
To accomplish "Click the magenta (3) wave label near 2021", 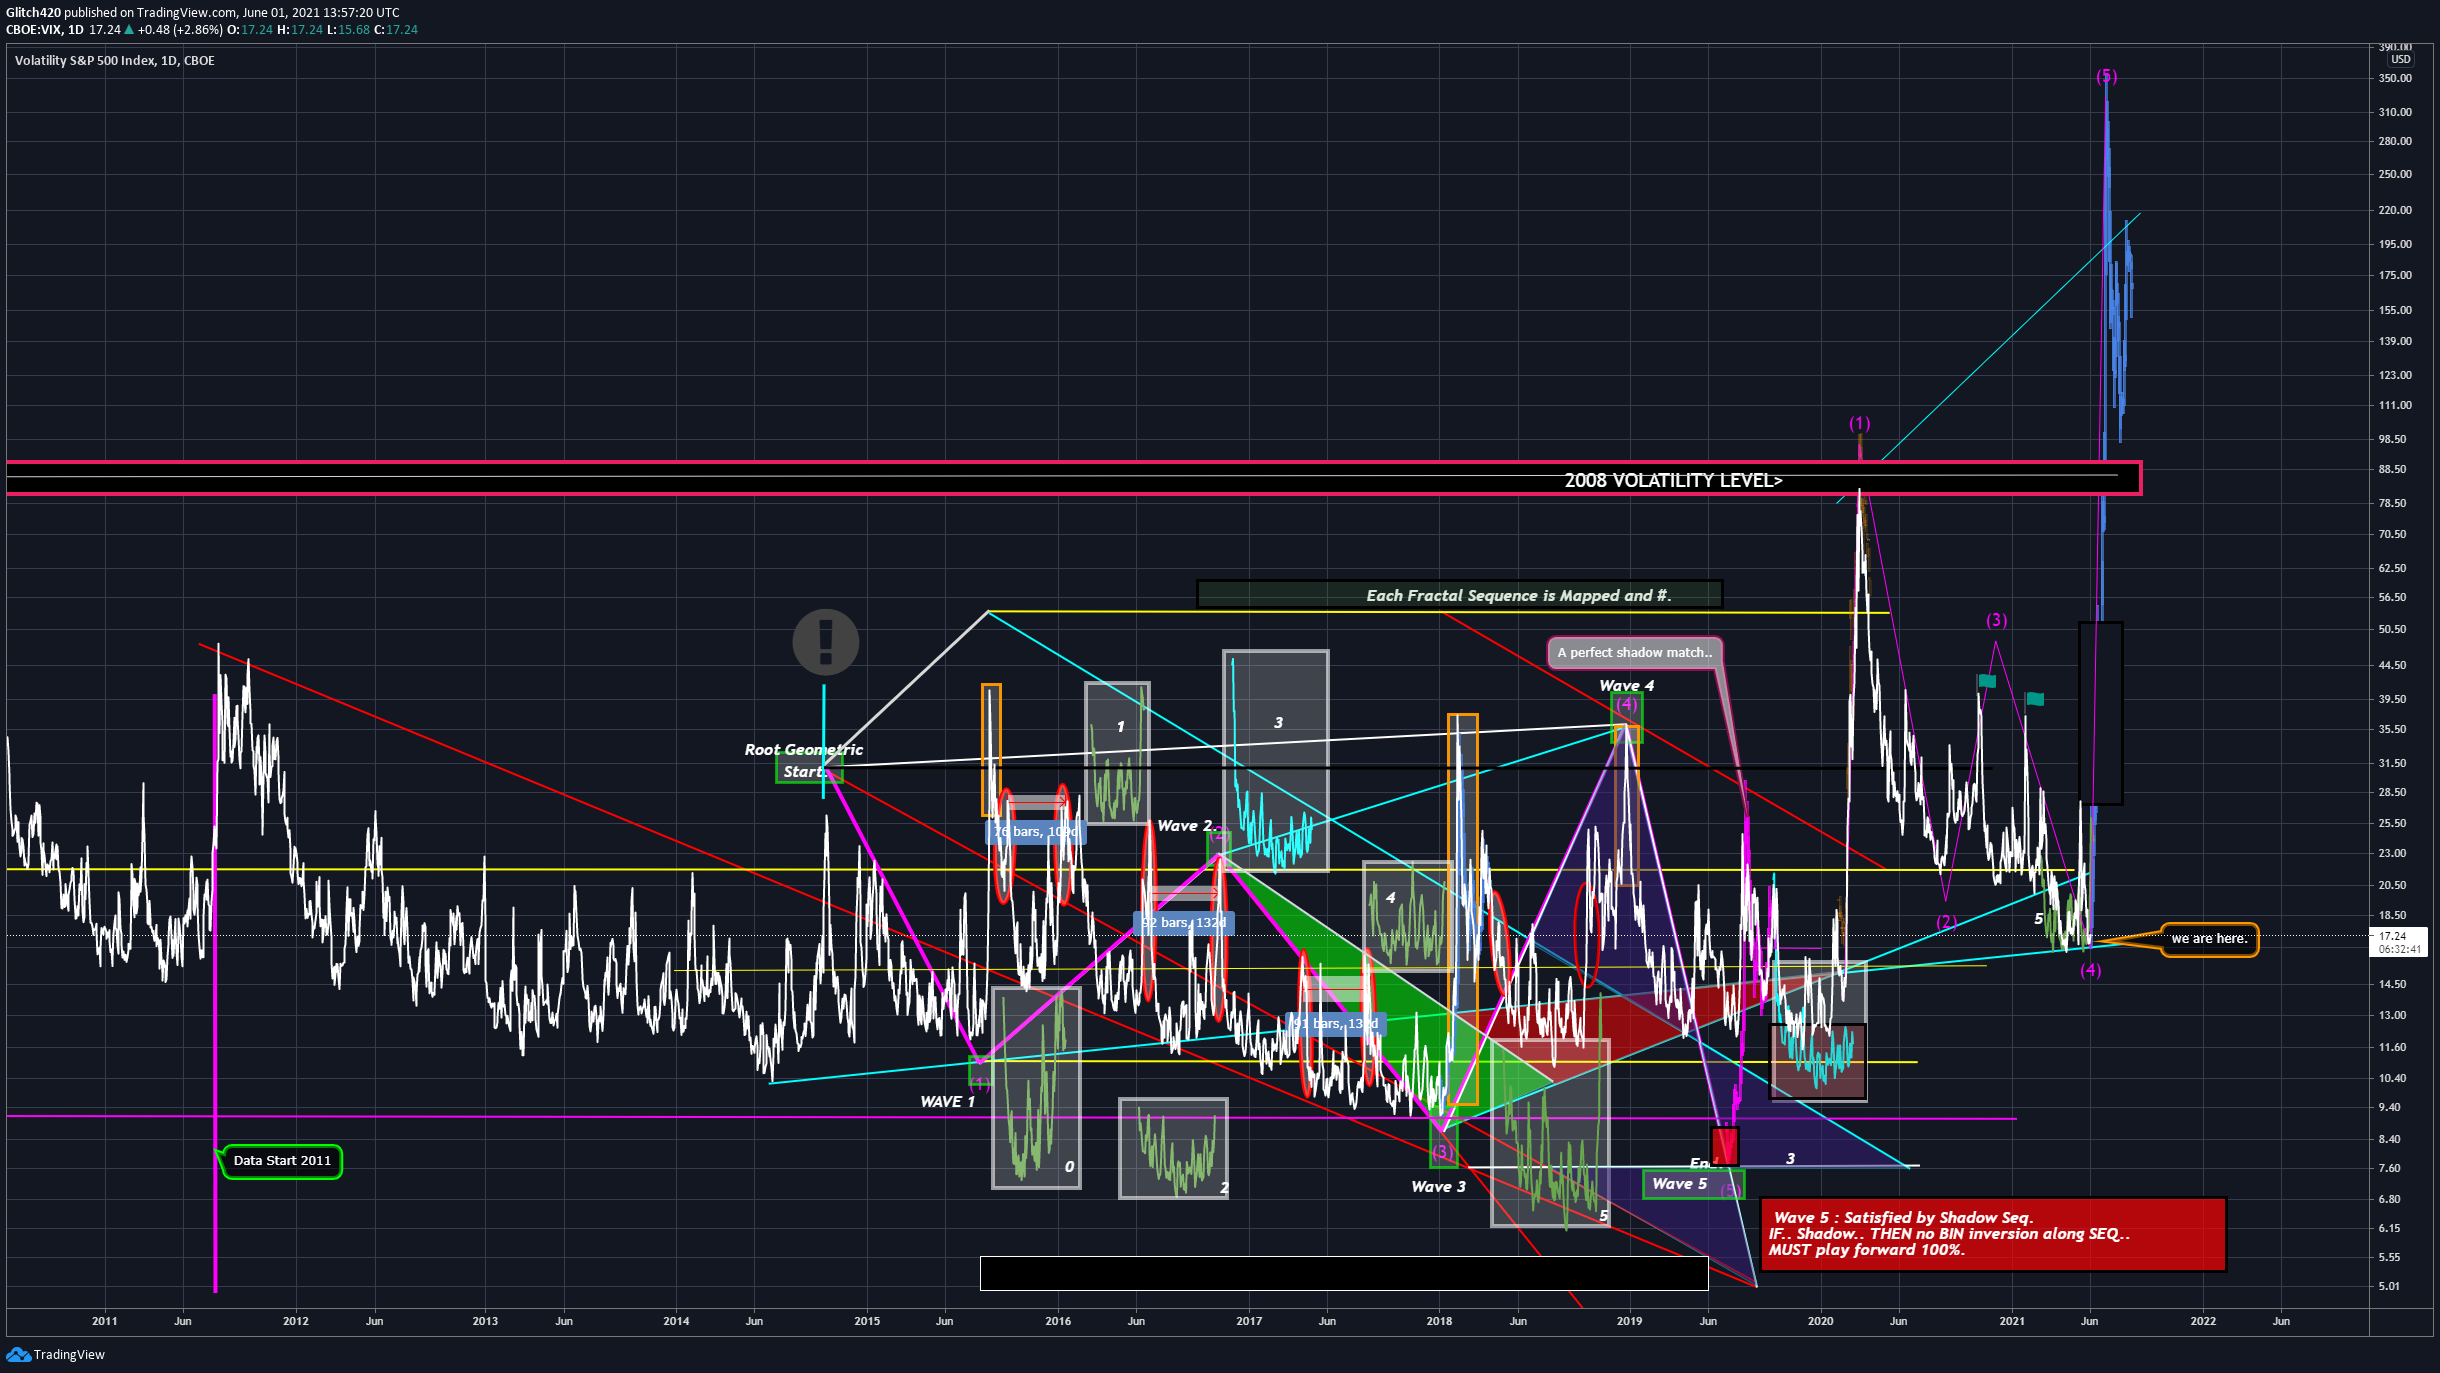I will 1996,621.
